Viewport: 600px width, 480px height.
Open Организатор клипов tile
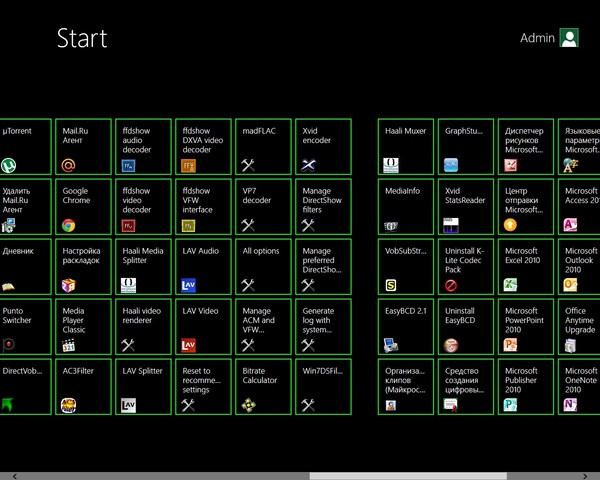(x=406, y=387)
